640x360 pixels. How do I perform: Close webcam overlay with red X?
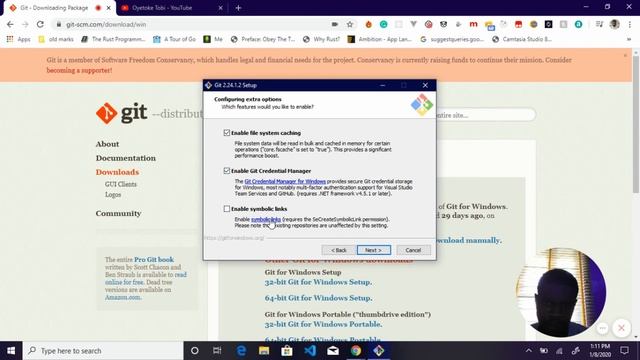point(621,328)
